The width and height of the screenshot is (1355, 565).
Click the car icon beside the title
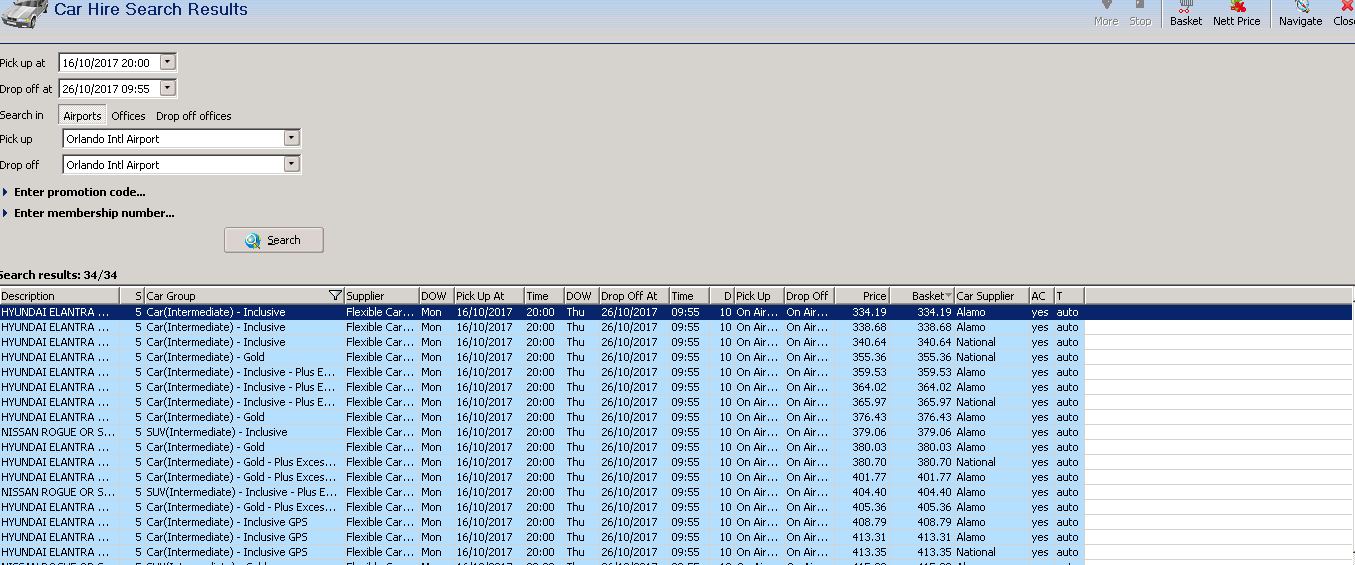[24, 13]
